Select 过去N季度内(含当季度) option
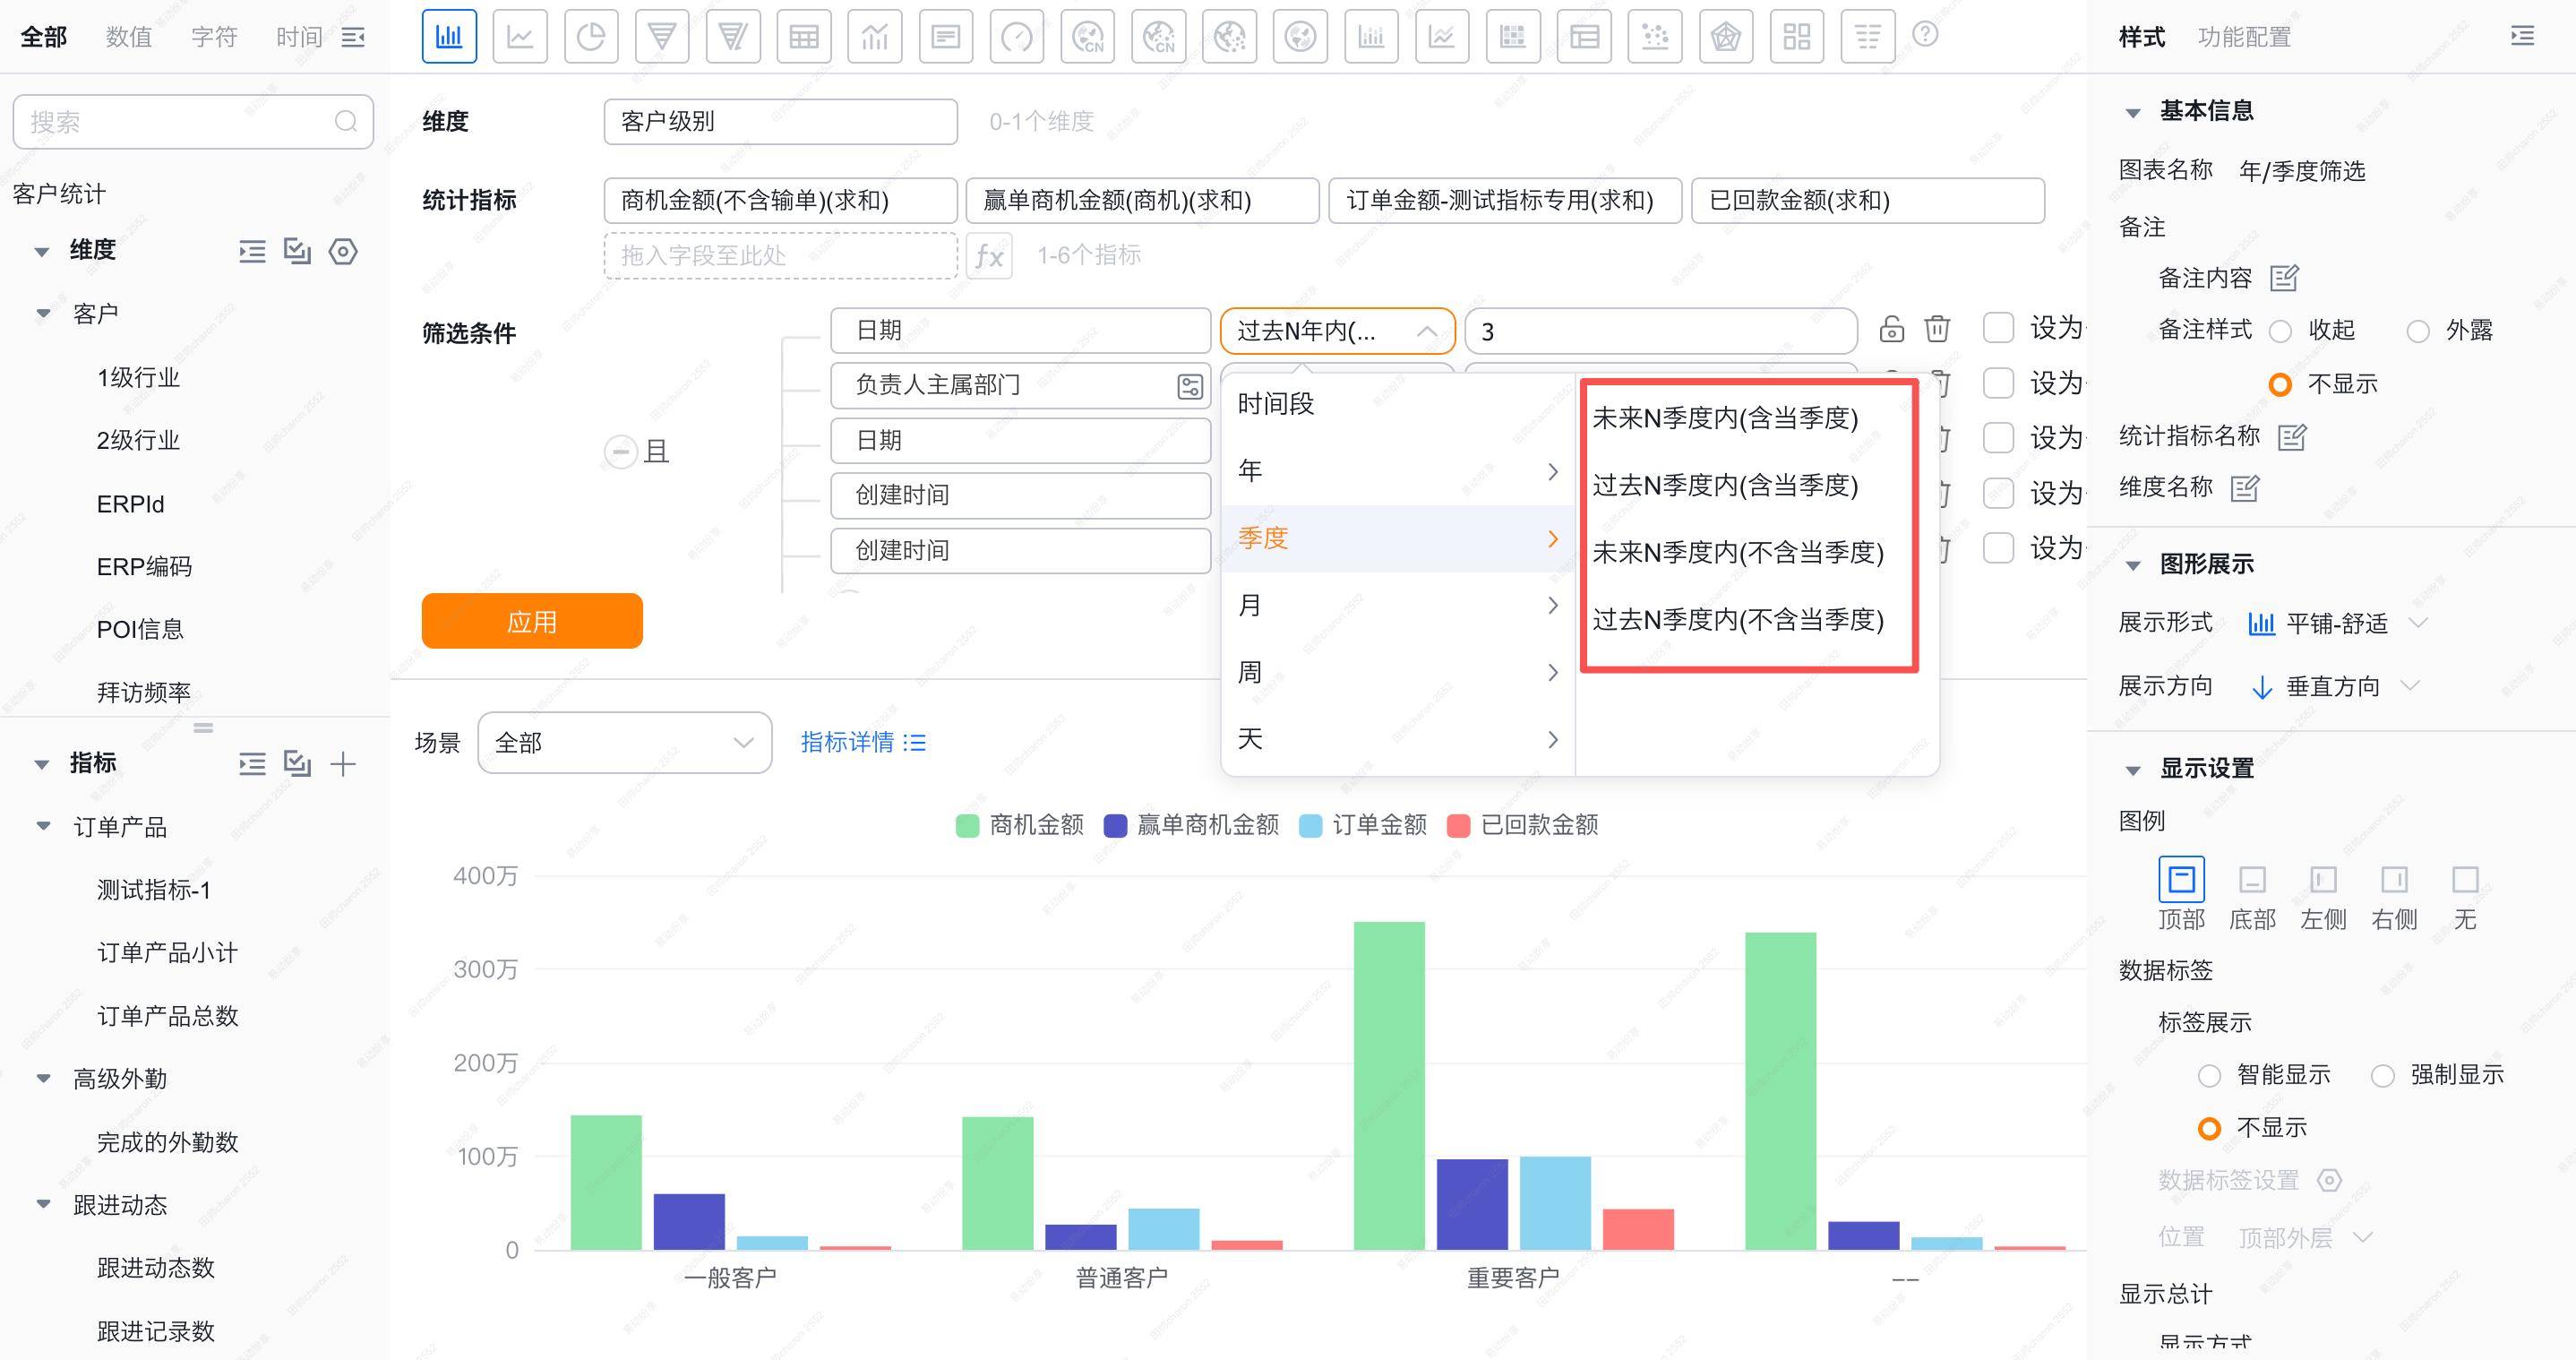The height and width of the screenshot is (1360, 2576). [x=1725, y=486]
